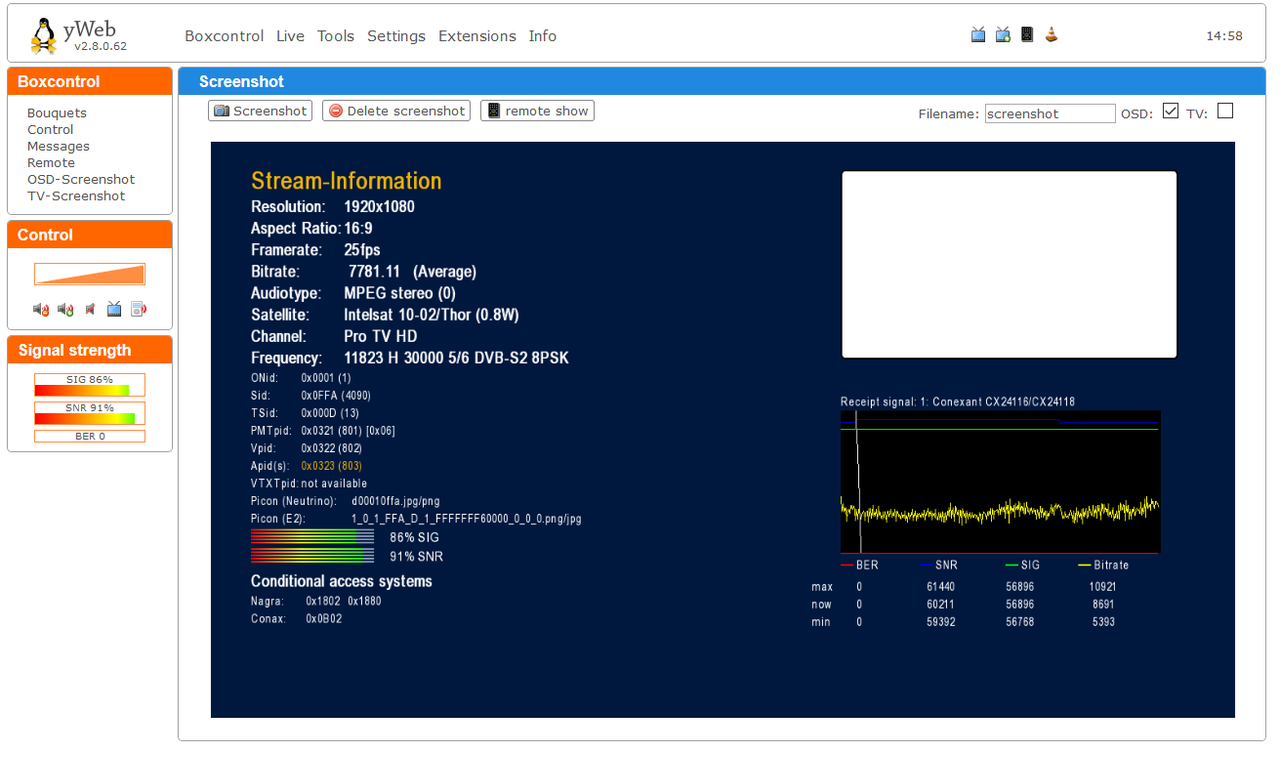Viewport: 1280px width, 761px height.
Task: Click the Screenshot panel title bar
Action: tap(722, 82)
